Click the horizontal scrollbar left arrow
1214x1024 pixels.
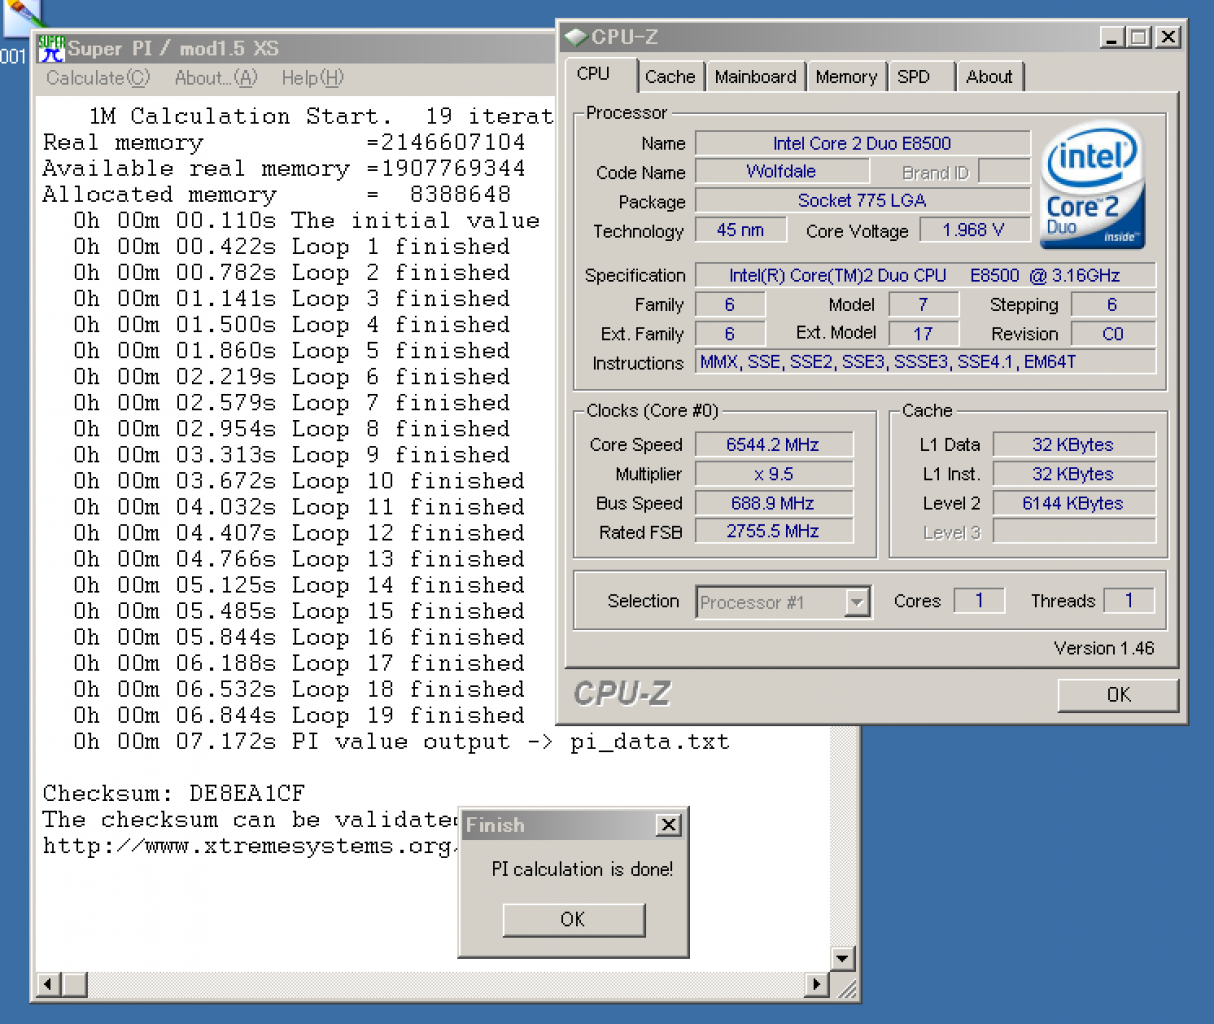pos(47,985)
